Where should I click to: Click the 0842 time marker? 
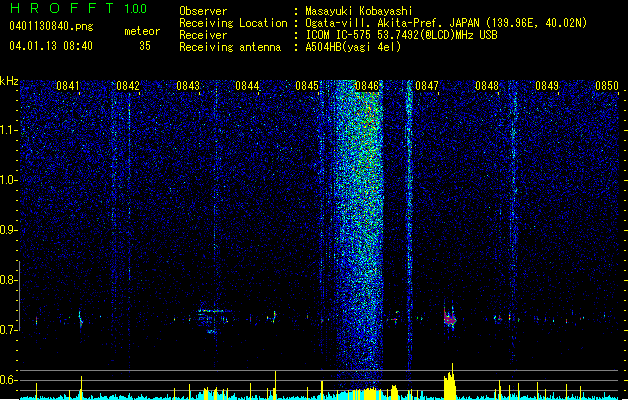pyautogui.click(x=128, y=86)
